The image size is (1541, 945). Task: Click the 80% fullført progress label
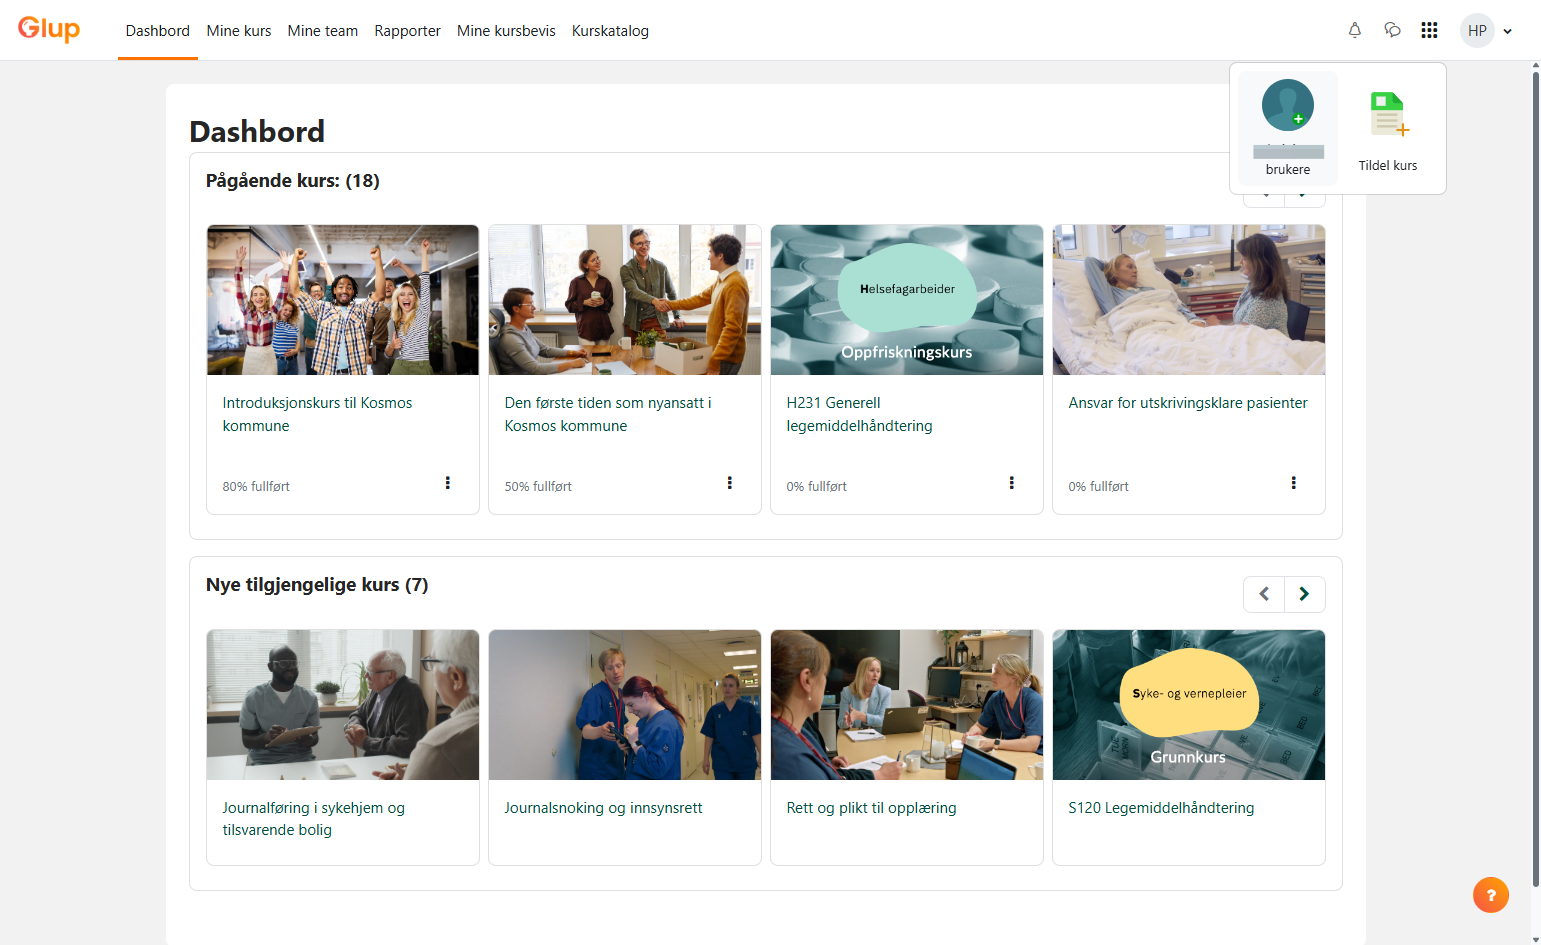coord(256,487)
